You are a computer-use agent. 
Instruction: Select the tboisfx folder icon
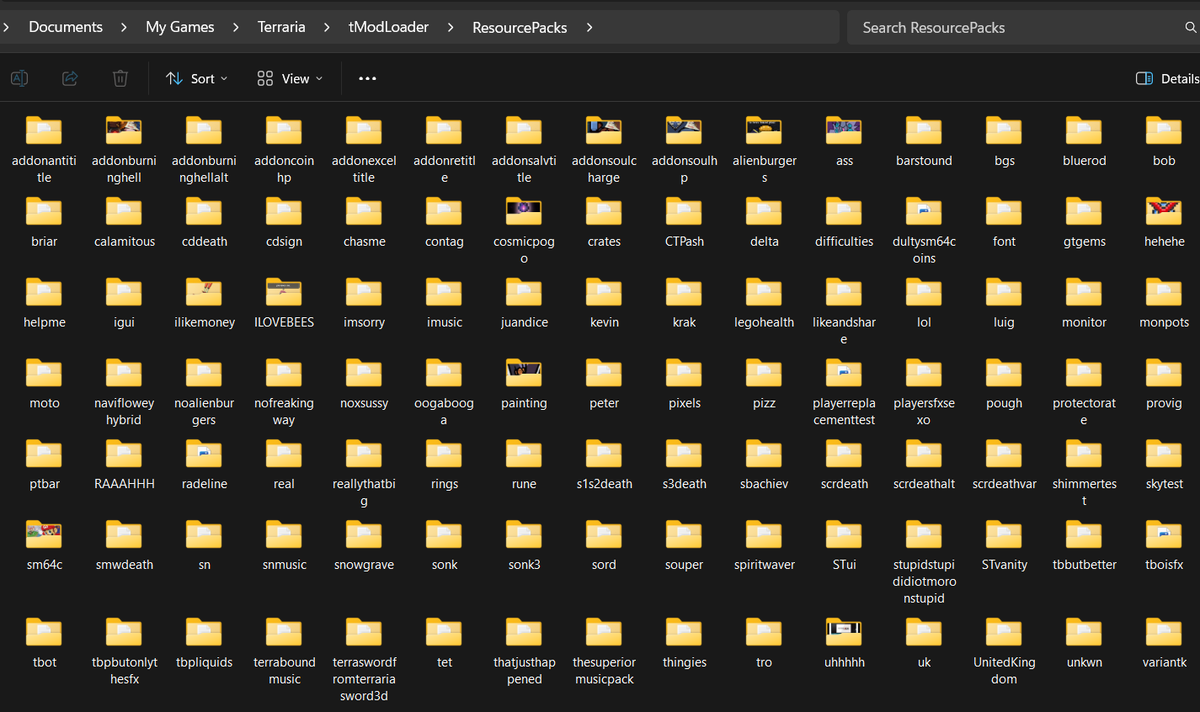point(1164,535)
